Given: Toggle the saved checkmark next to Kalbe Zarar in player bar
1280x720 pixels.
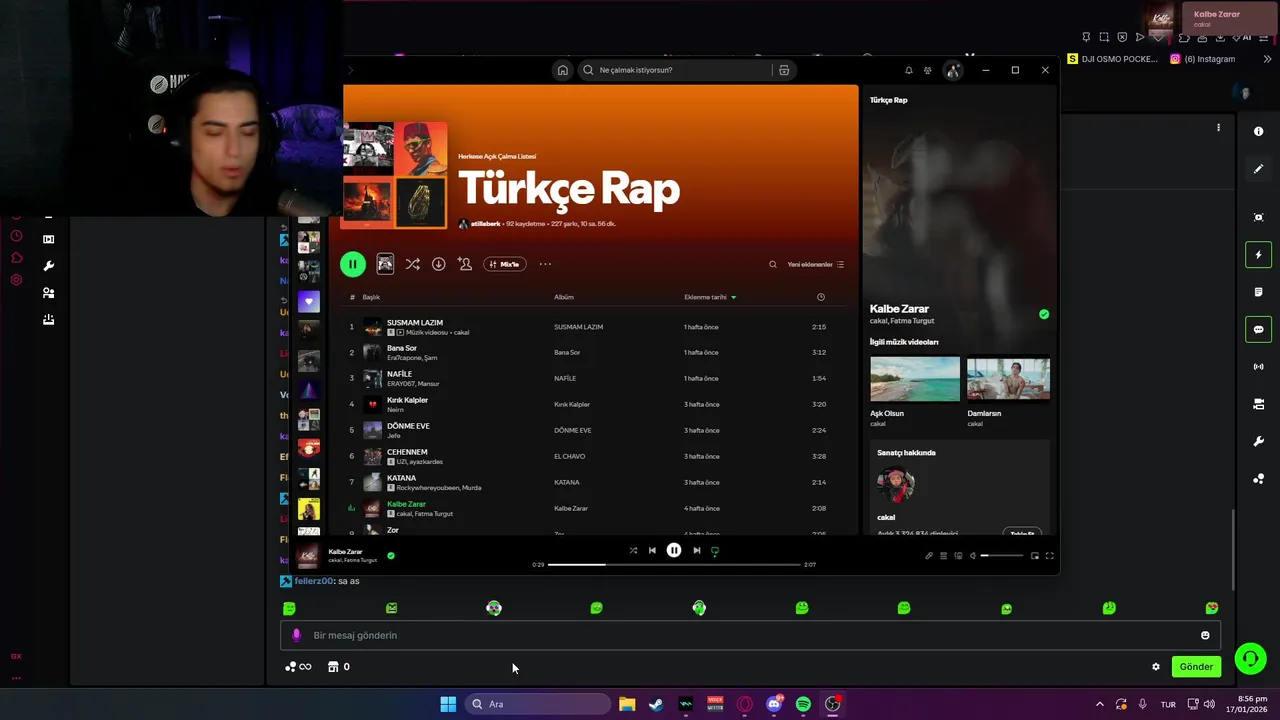Looking at the screenshot, I should (x=391, y=556).
